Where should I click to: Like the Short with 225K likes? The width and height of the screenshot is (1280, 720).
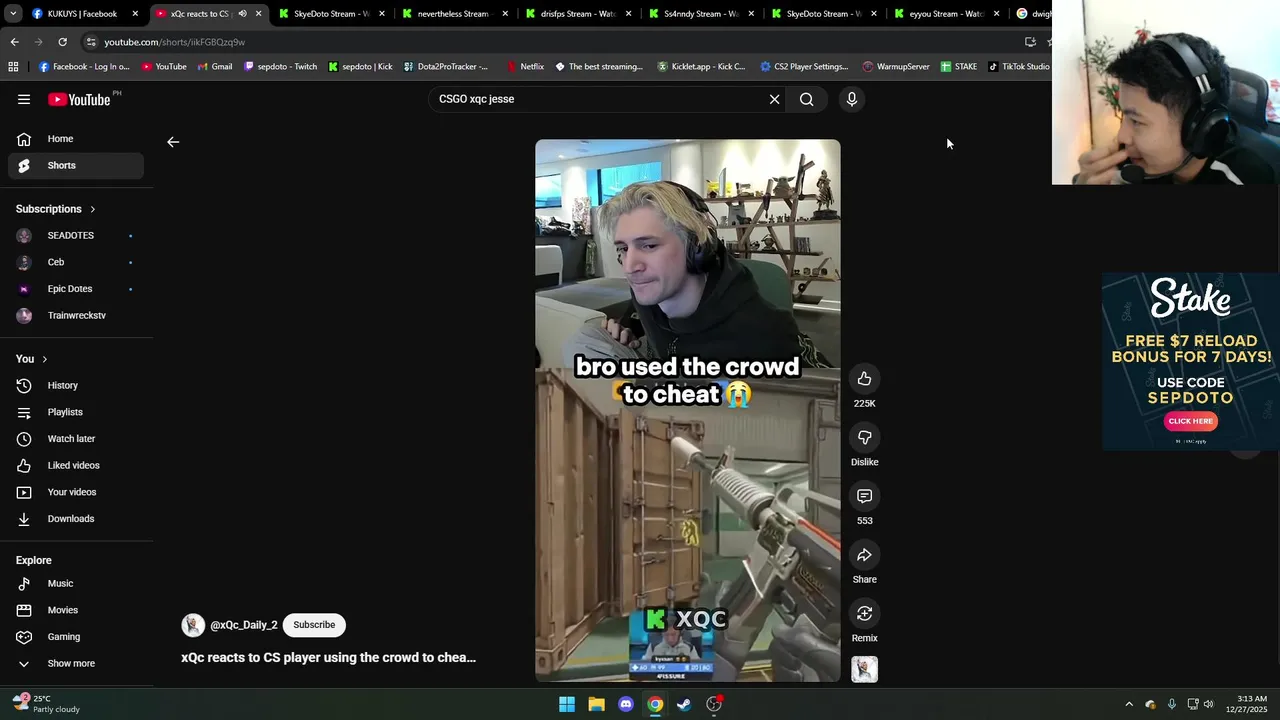864,378
